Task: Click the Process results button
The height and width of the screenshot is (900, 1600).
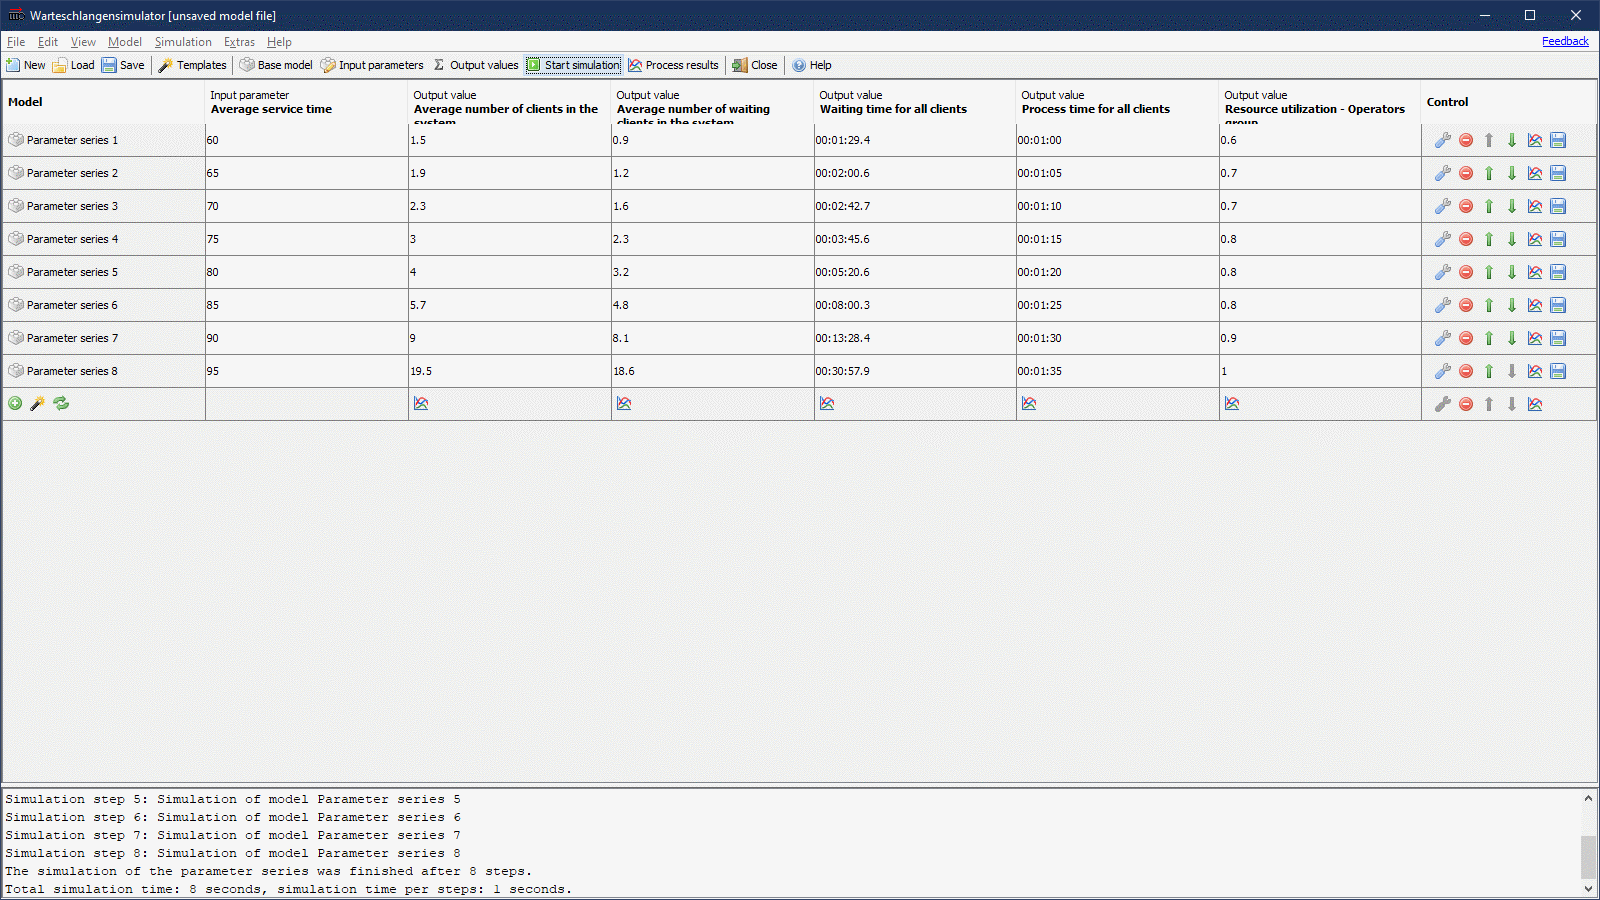Action: [x=674, y=65]
